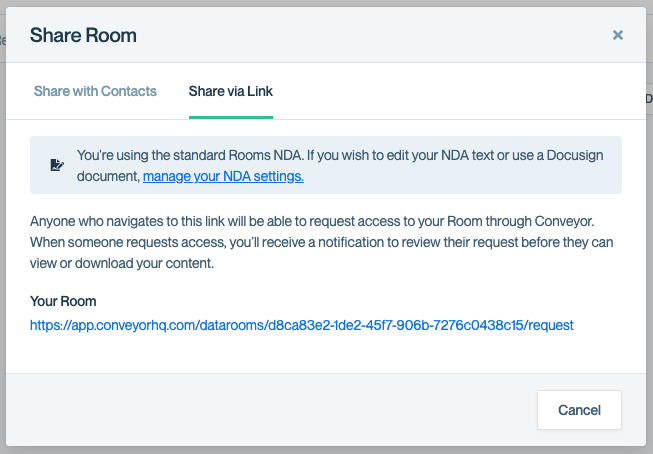The height and width of the screenshot is (454, 653).
Task: Click the Cancel button
Action: pos(579,410)
